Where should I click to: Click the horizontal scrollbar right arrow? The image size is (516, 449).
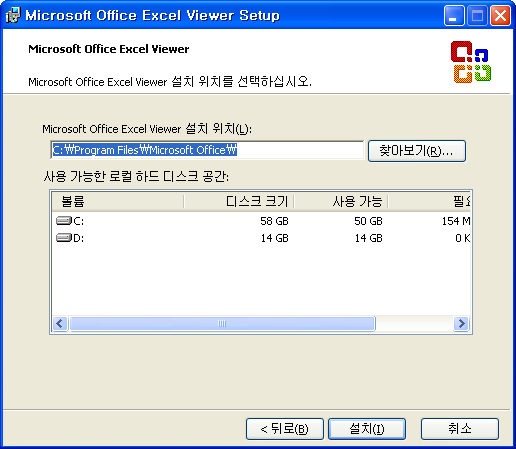click(461, 323)
